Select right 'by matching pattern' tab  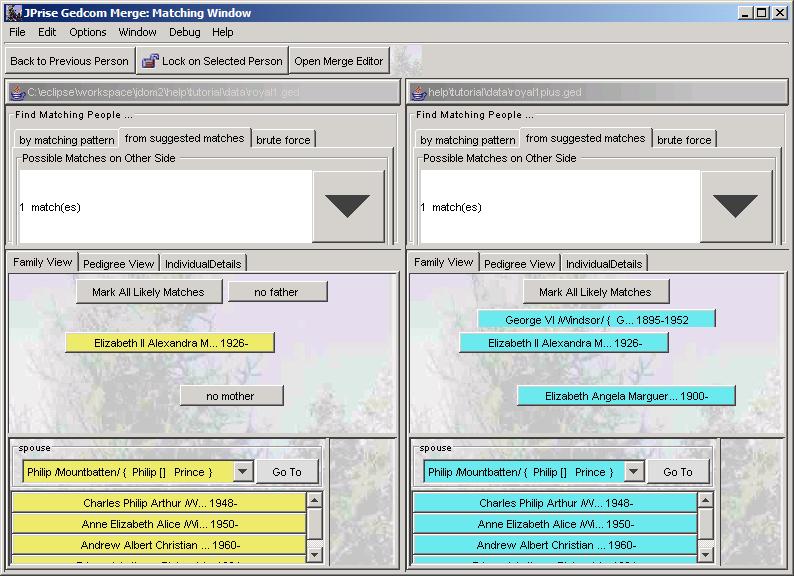coord(468,140)
